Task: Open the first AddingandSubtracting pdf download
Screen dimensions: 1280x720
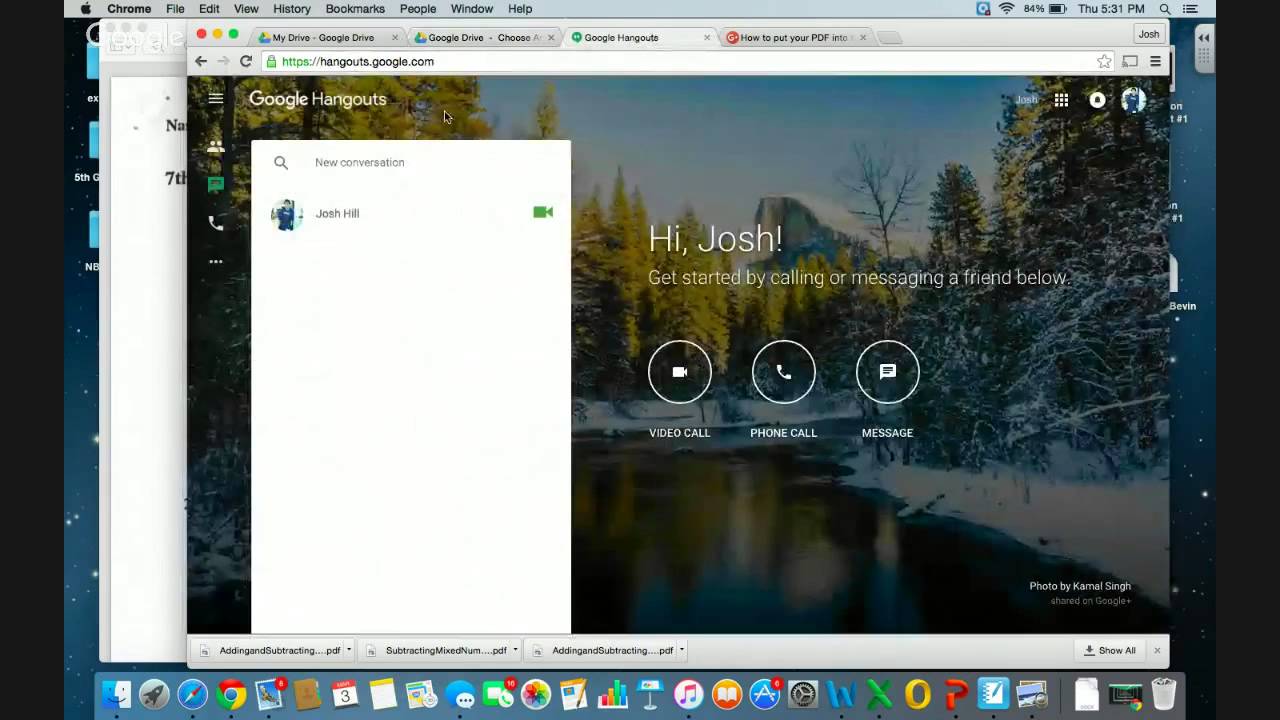Action: click(270, 650)
